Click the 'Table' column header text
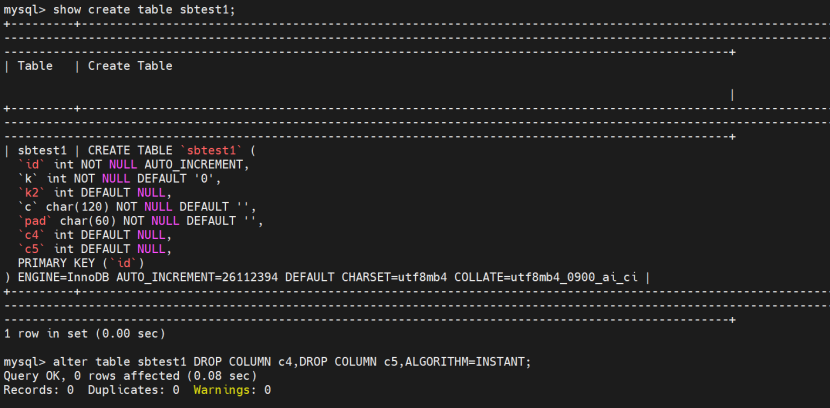The image size is (830, 408). click(x=35, y=66)
